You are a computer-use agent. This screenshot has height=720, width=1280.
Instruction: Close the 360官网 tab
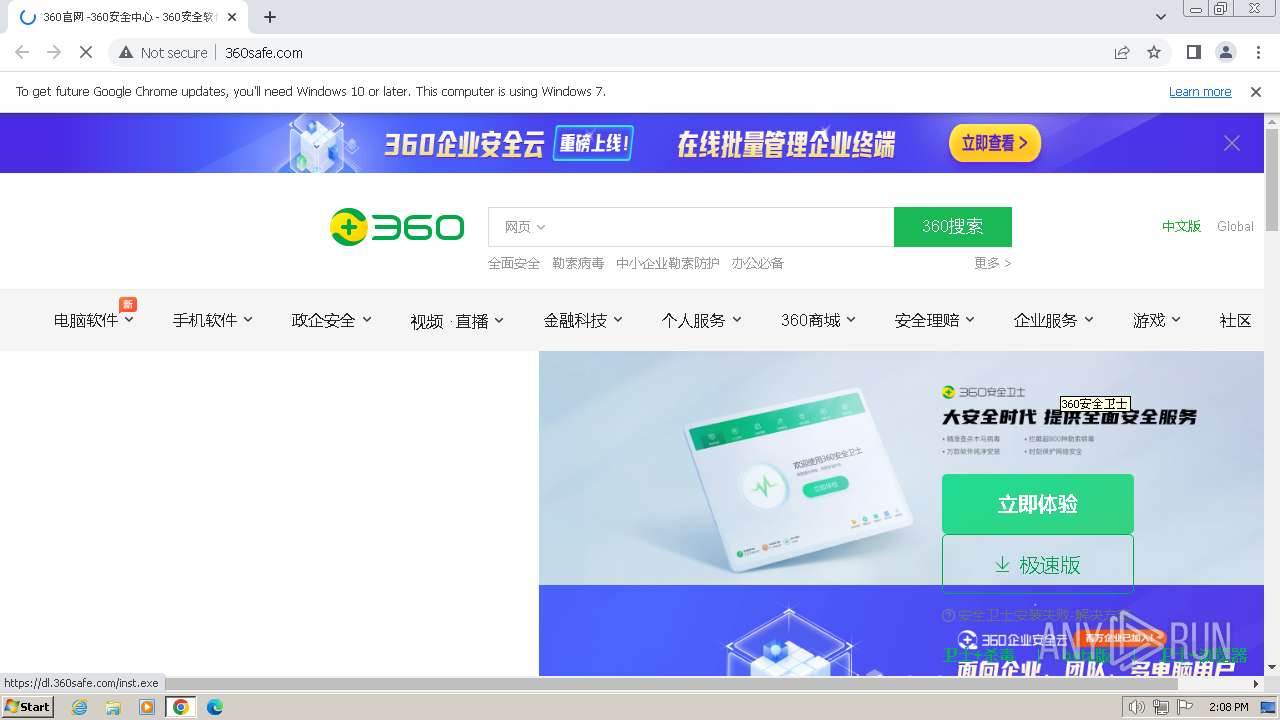click(x=232, y=17)
